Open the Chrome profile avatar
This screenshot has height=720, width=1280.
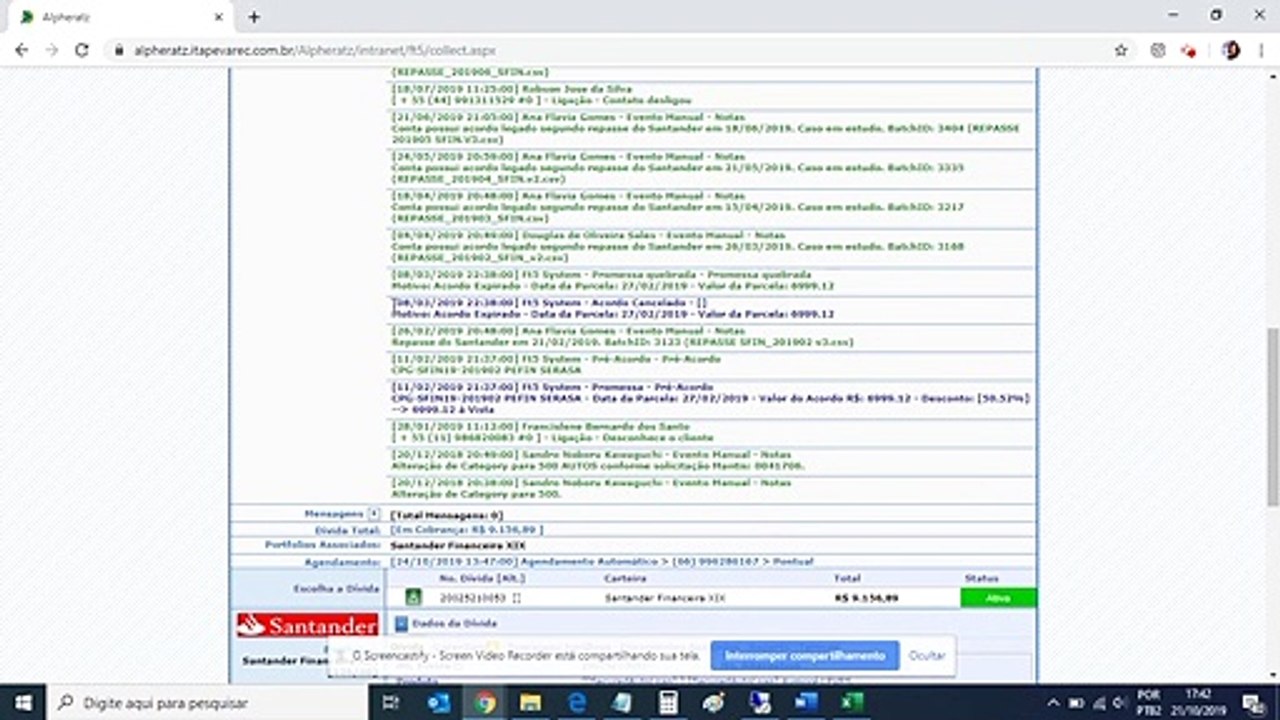(x=1231, y=50)
